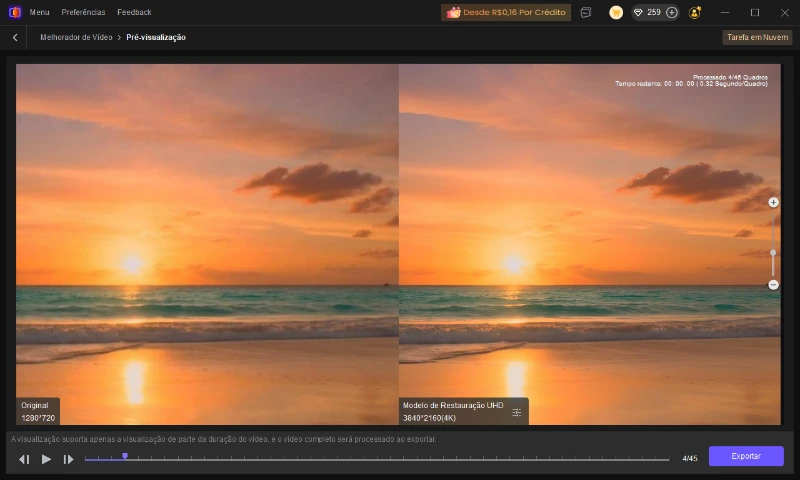Click the Exportar button
800x480 pixels.
pyautogui.click(x=746, y=456)
